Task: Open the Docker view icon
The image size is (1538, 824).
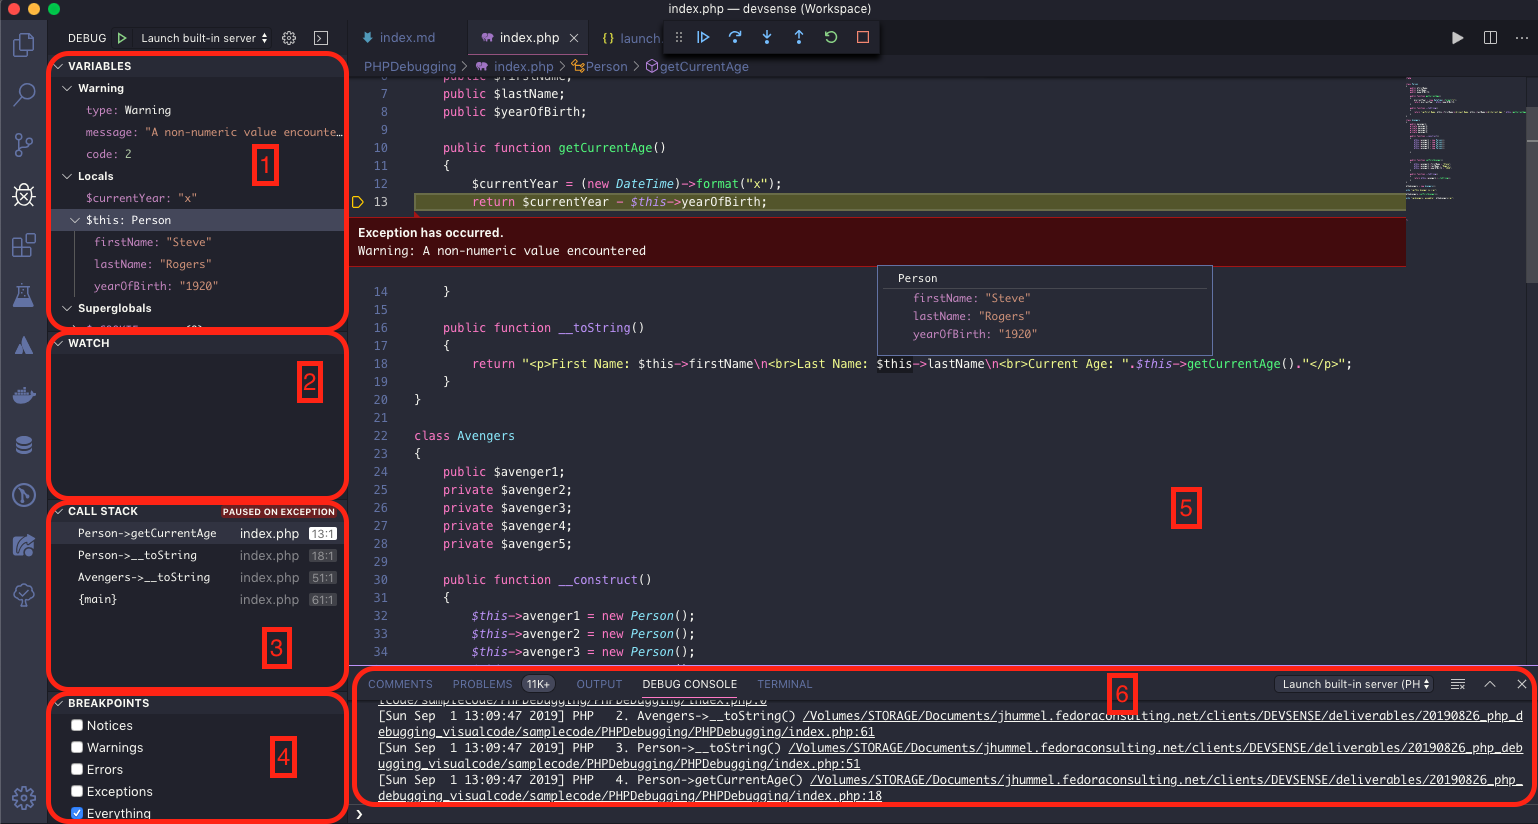Action: click(24, 396)
